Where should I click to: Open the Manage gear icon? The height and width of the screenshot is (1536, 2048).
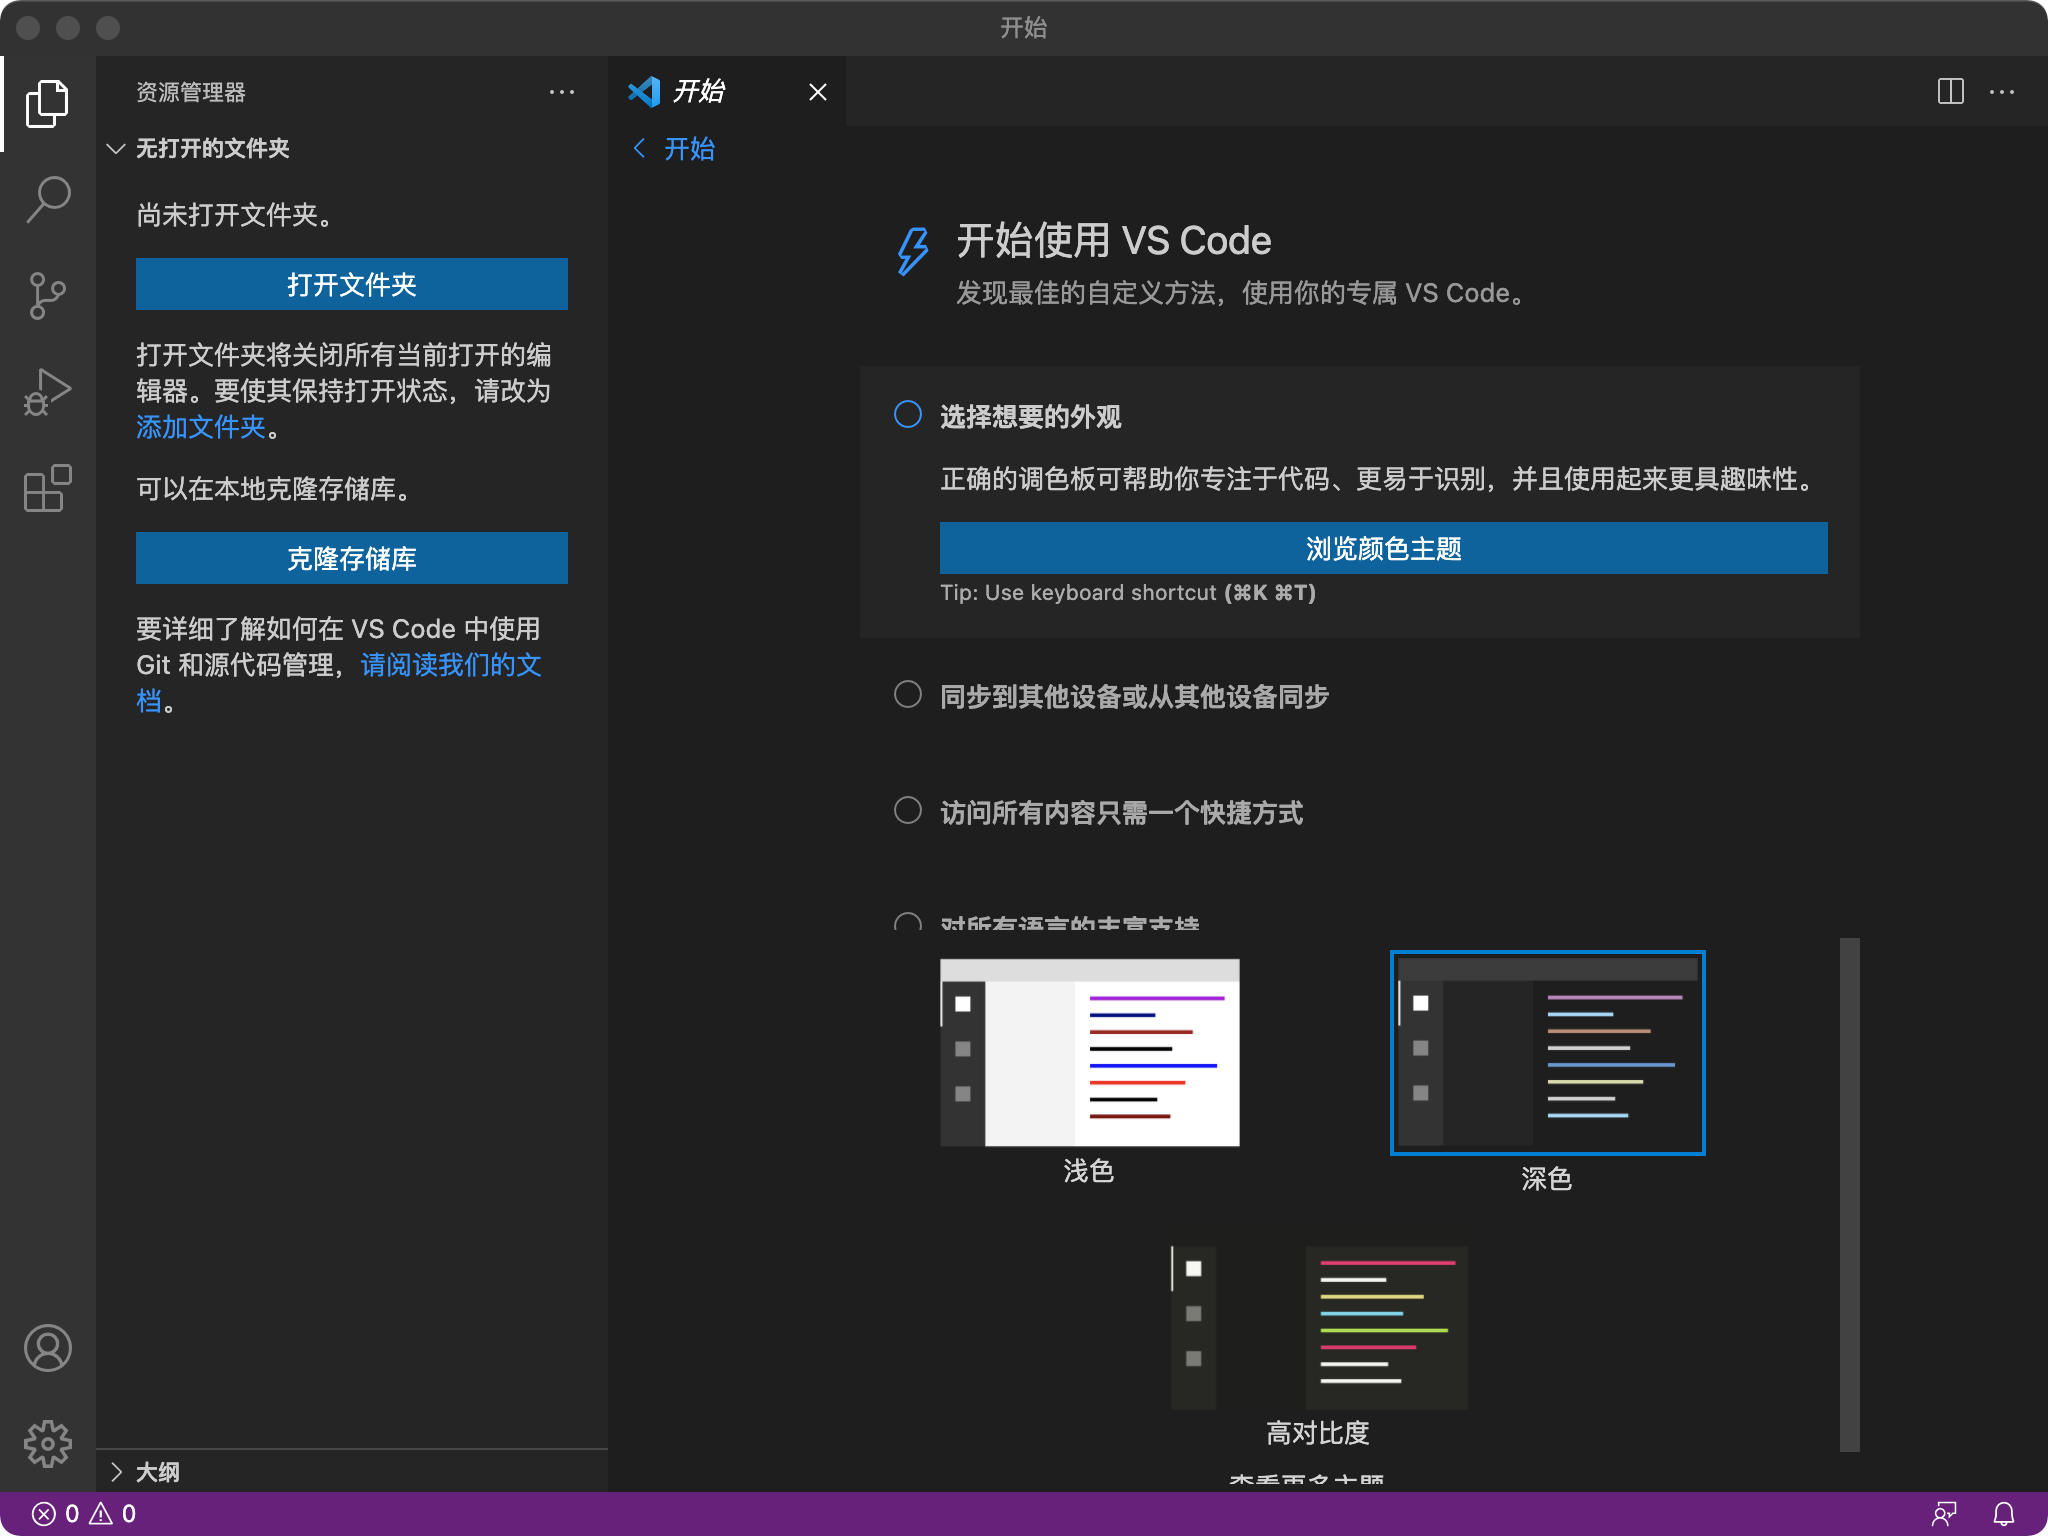(x=47, y=1444)
